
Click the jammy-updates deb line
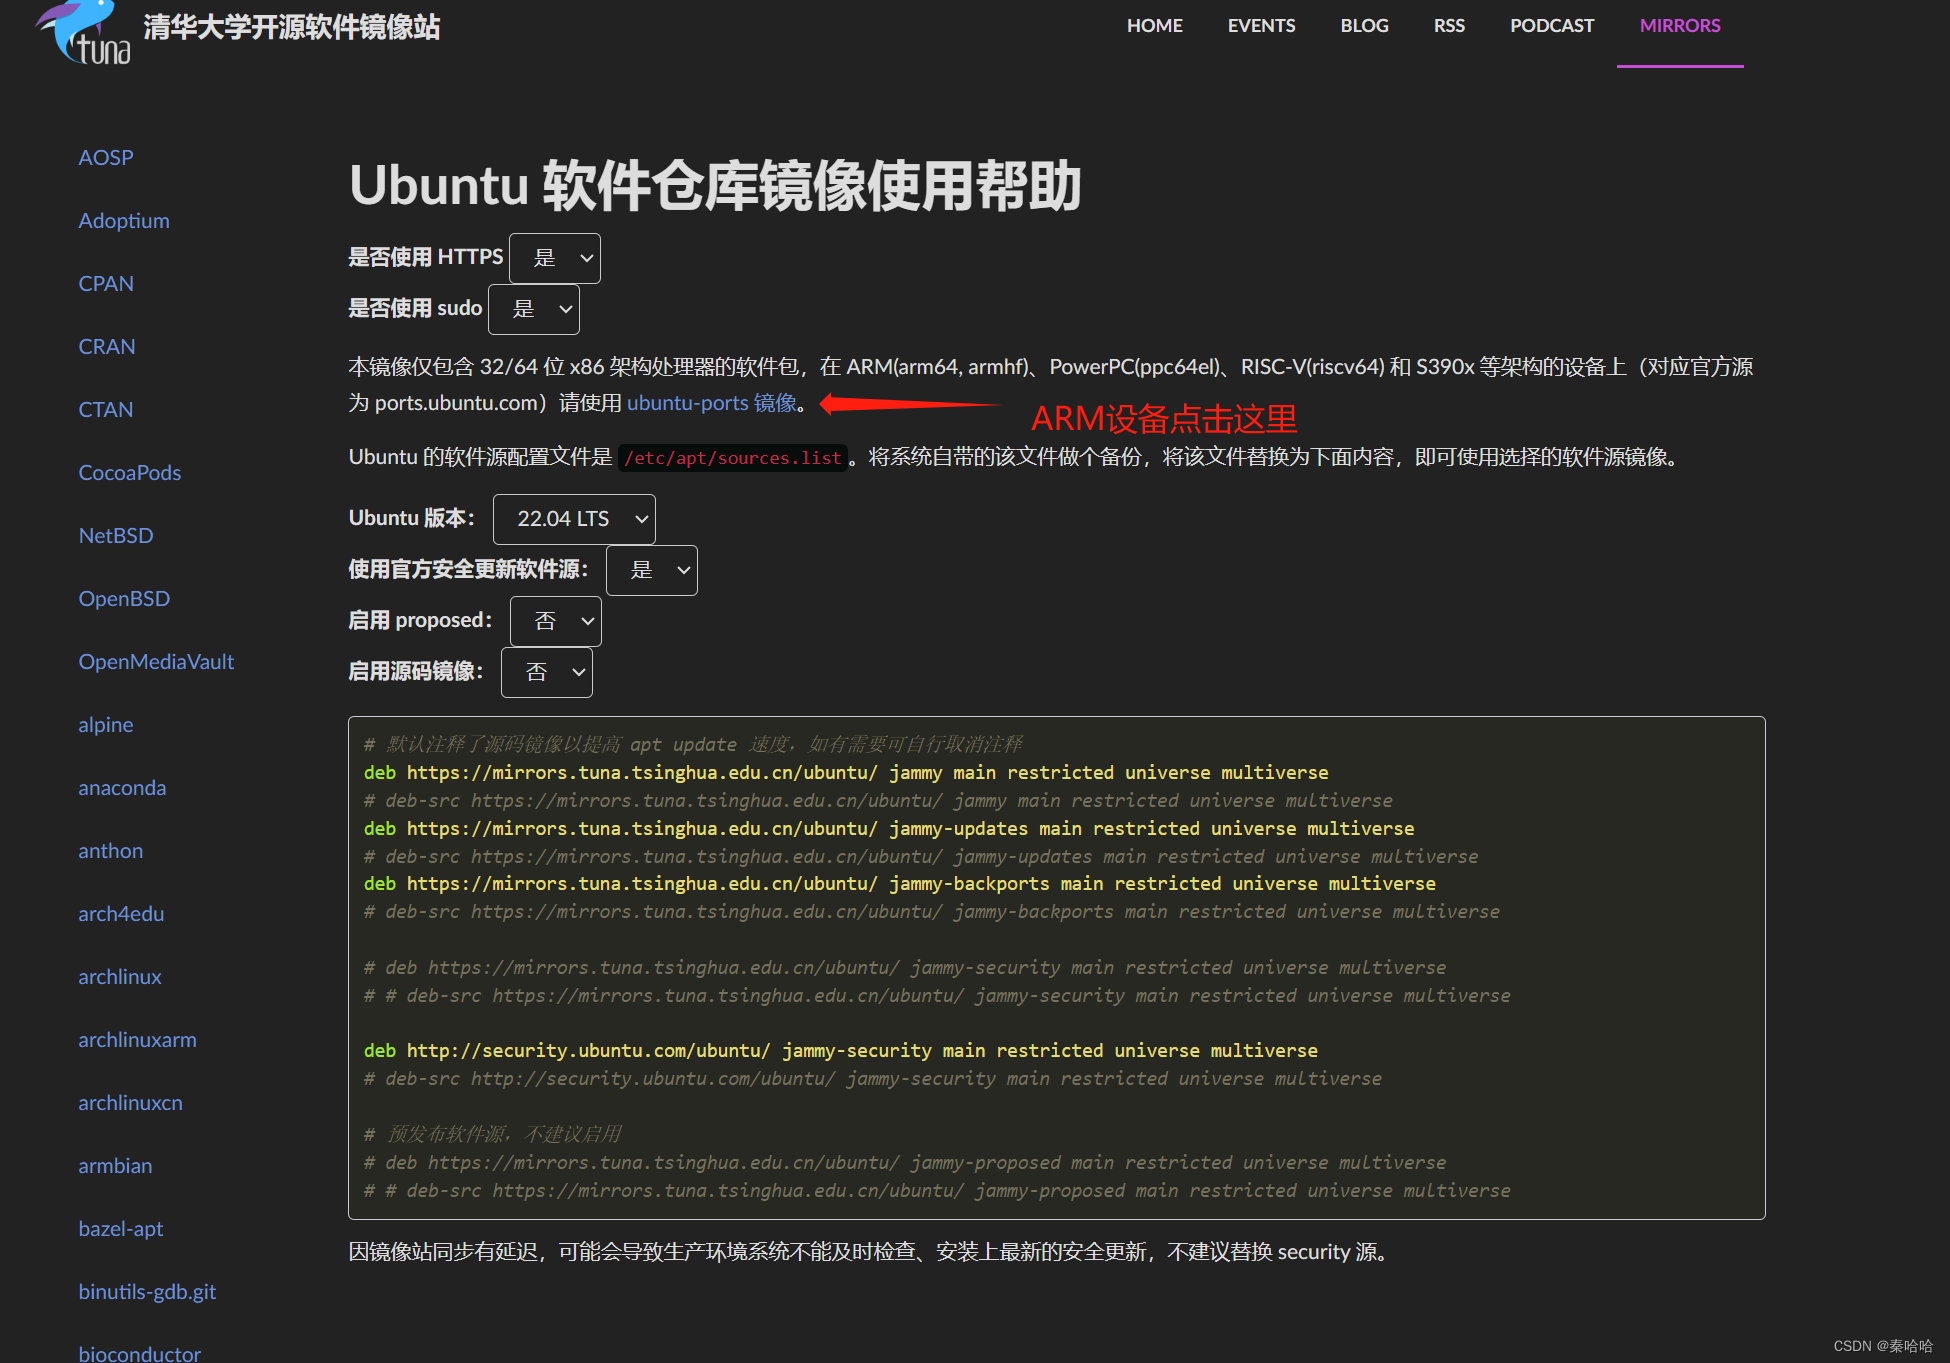[889, 829]
